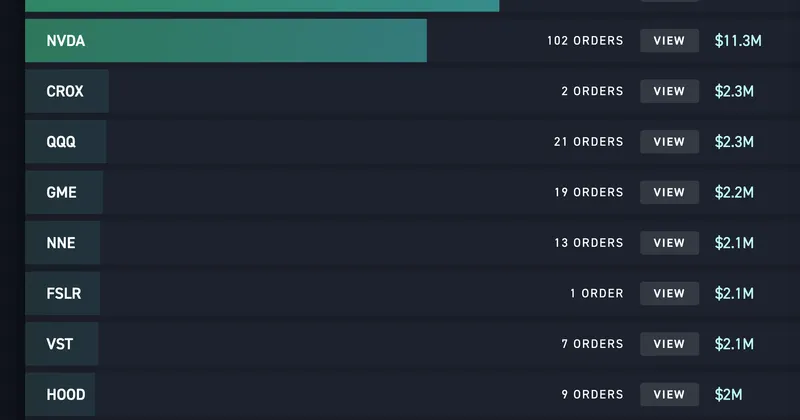Click the CROX ticker label
800x420 pixels.
(x=65, y=91)
